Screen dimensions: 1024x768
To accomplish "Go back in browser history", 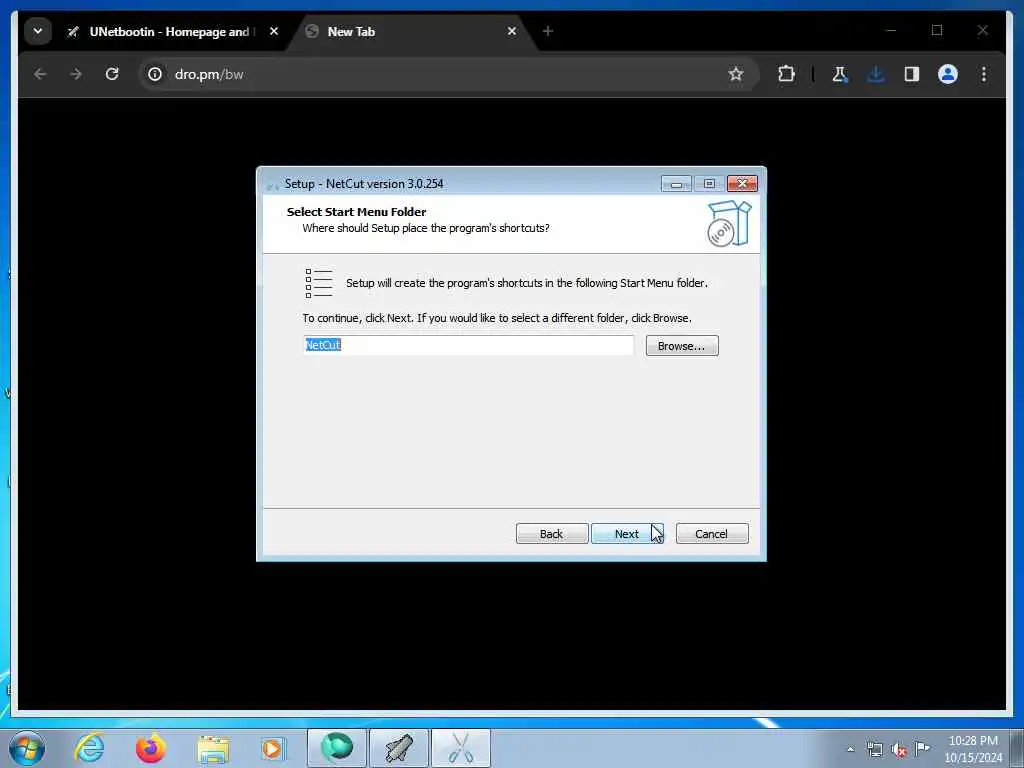I will coord(40,74).
